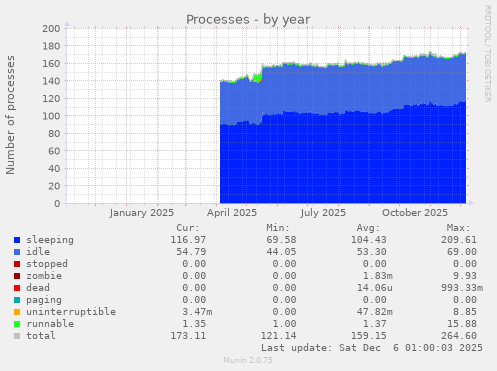Click the sleeping current value 116.97
The width and height of the screenshot is (497, 371).
188,240
